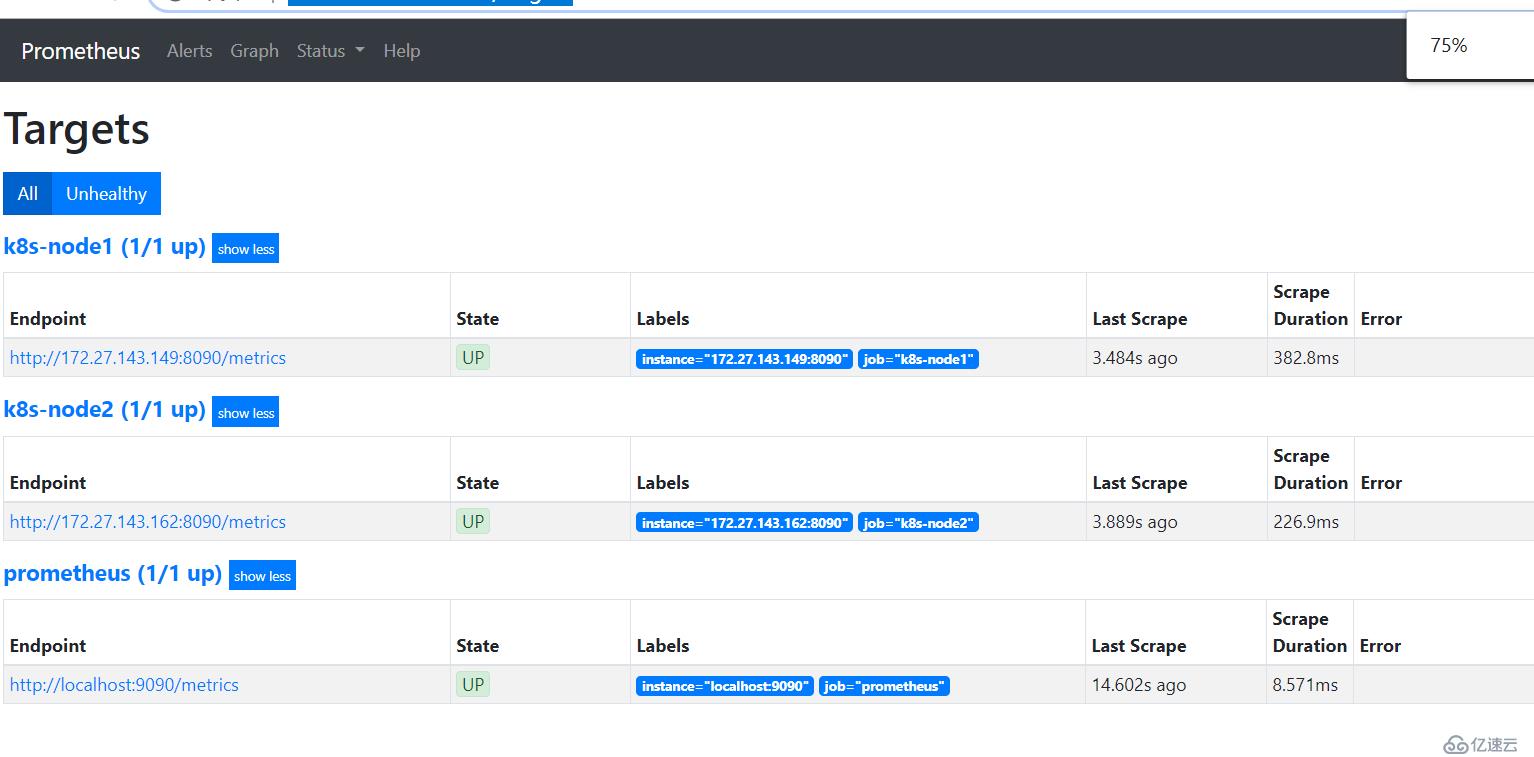Collapse prometheus group with show less
The image size is (1534, 757).
262,576
